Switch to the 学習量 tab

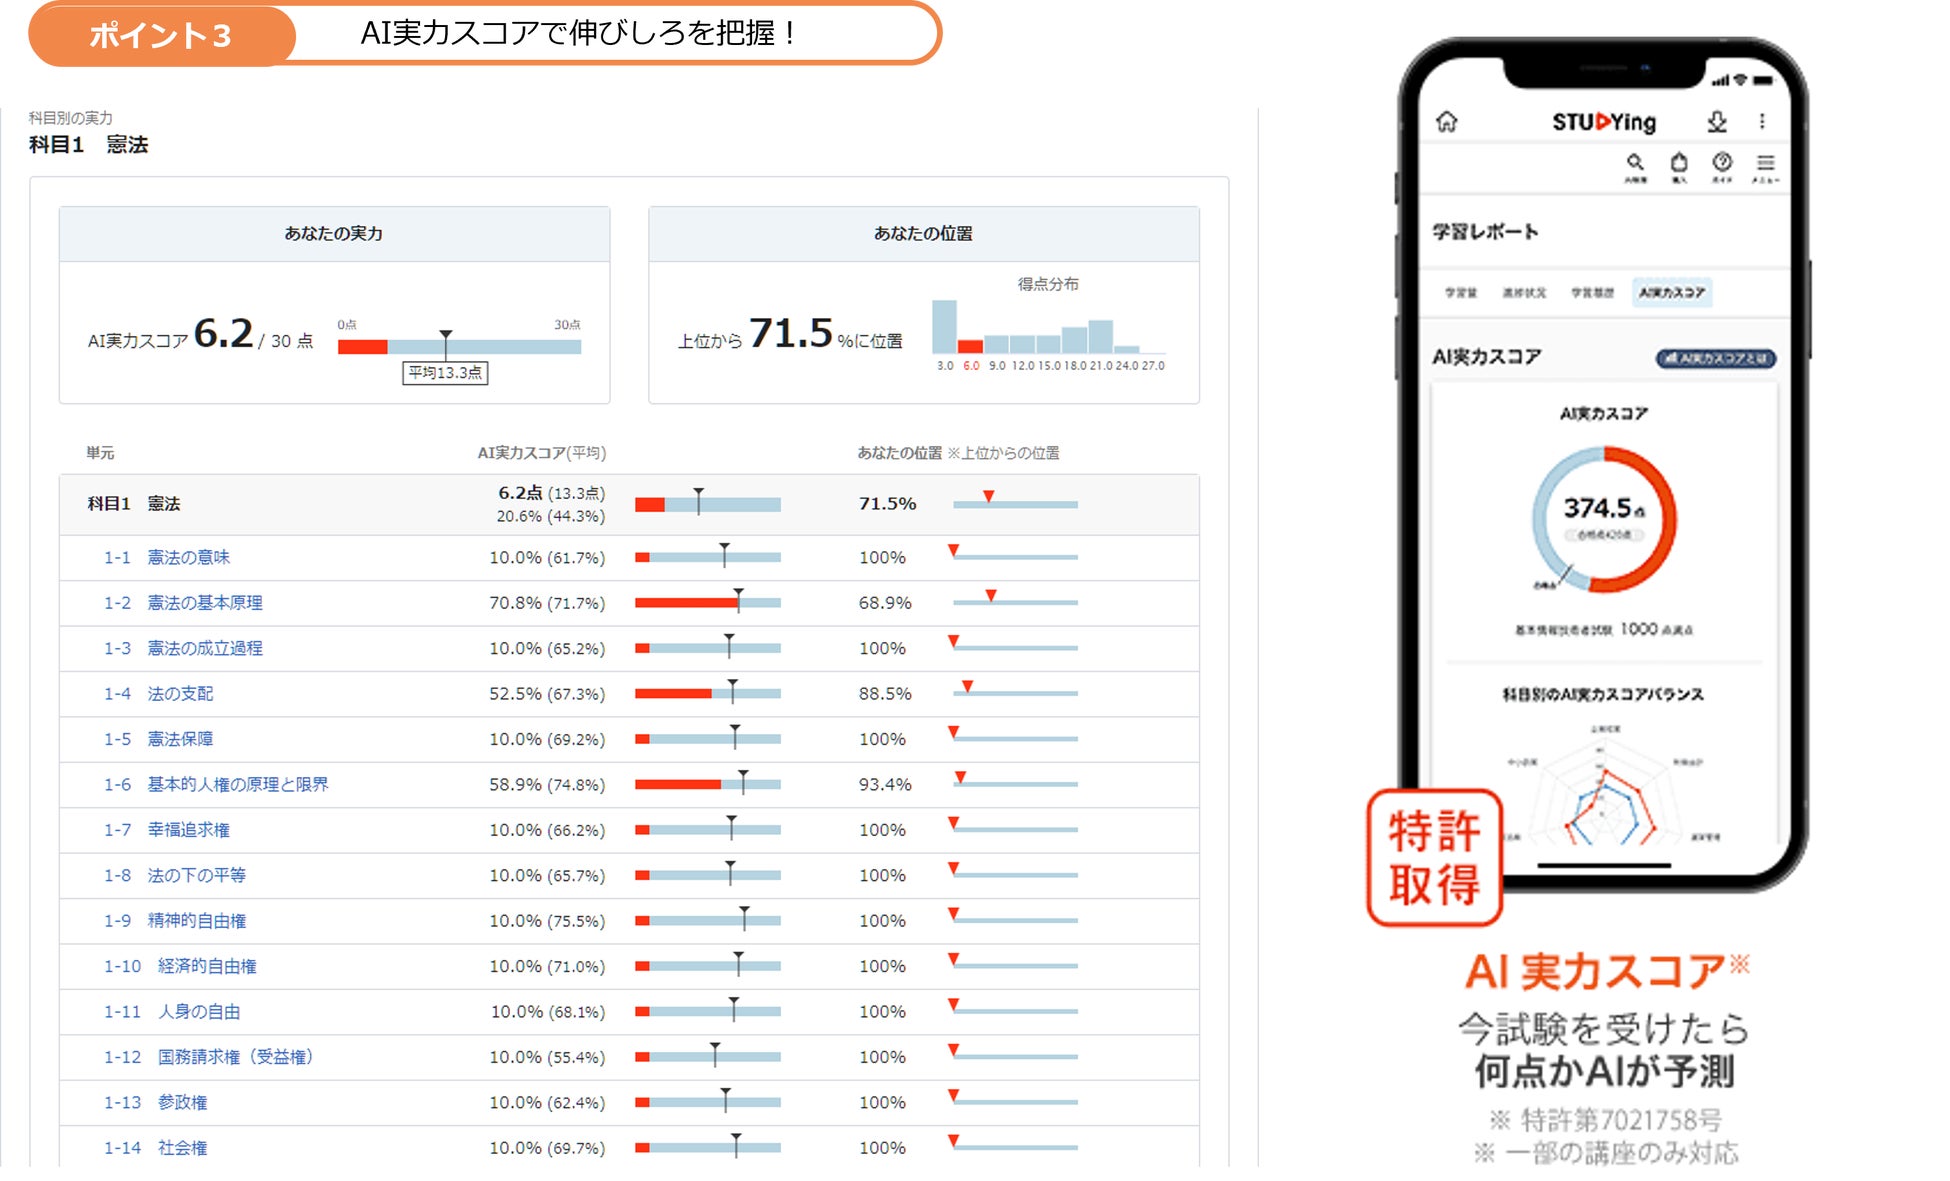pos(1460,292)
